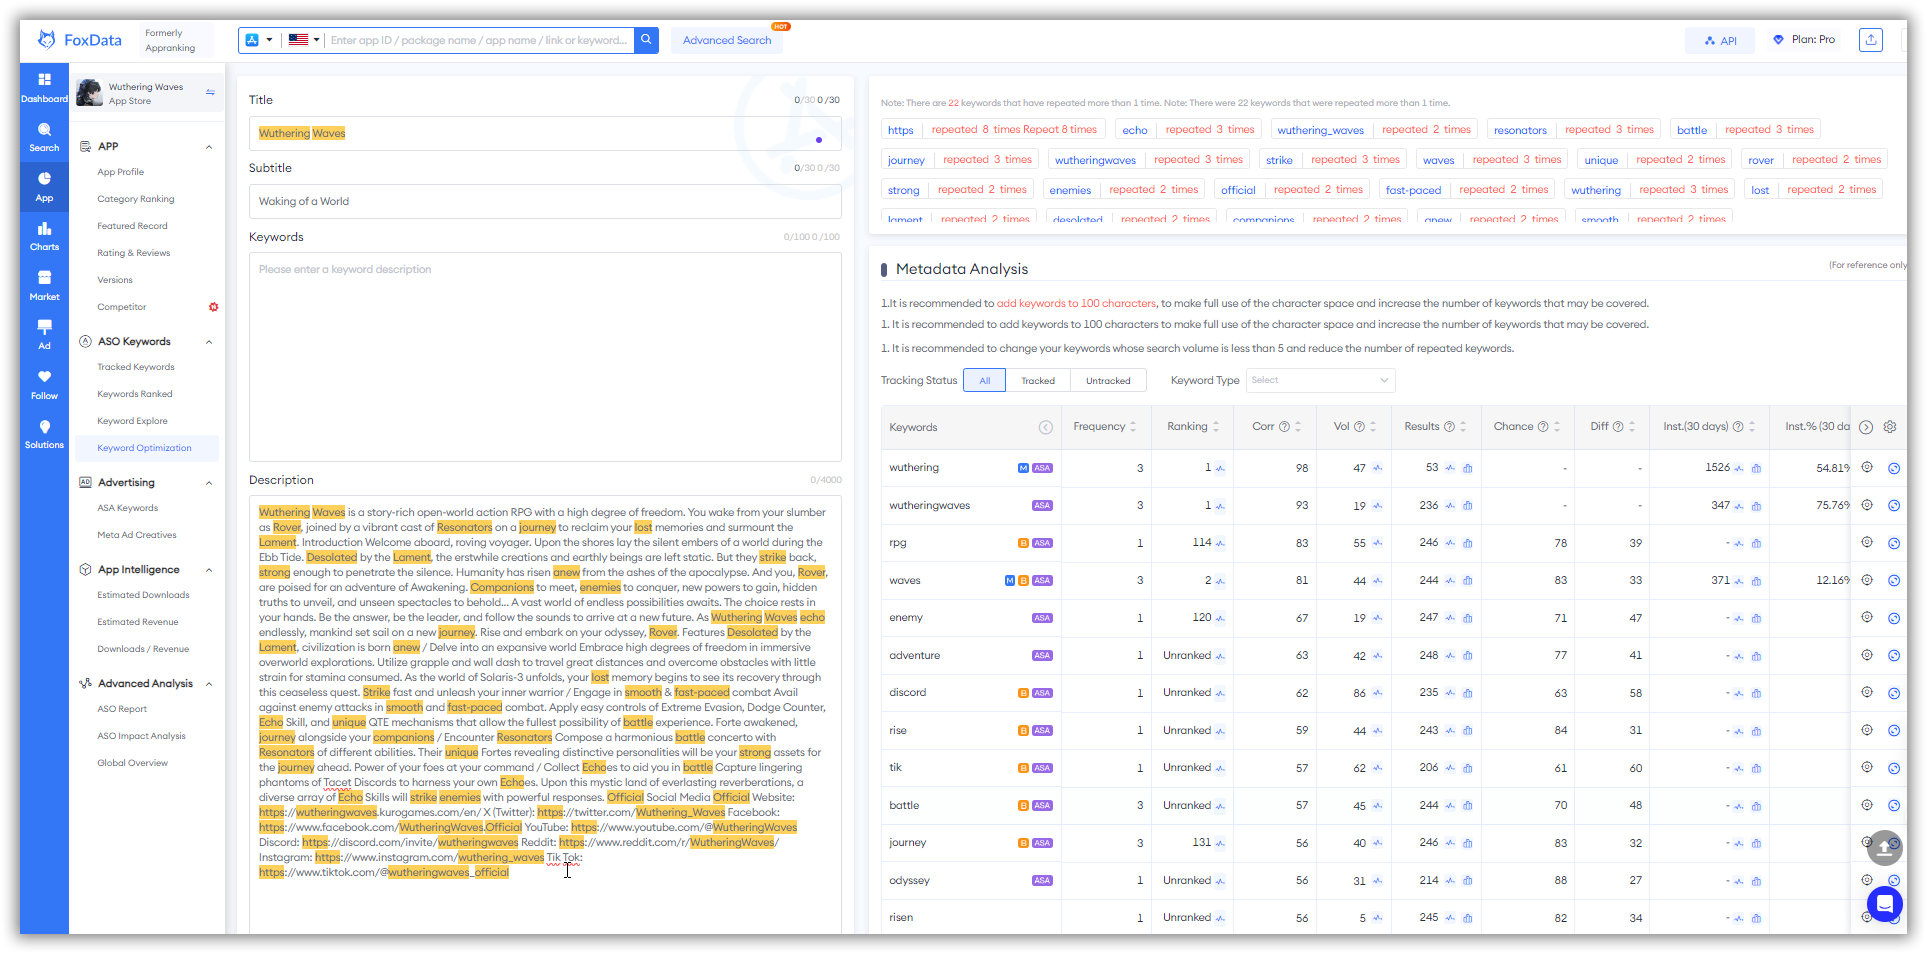This screenshot has height=954, width=1927.
Task: Click the 'add keywords to 100 characters' link
Action: pyautogui.click(x=1076, y=303)
